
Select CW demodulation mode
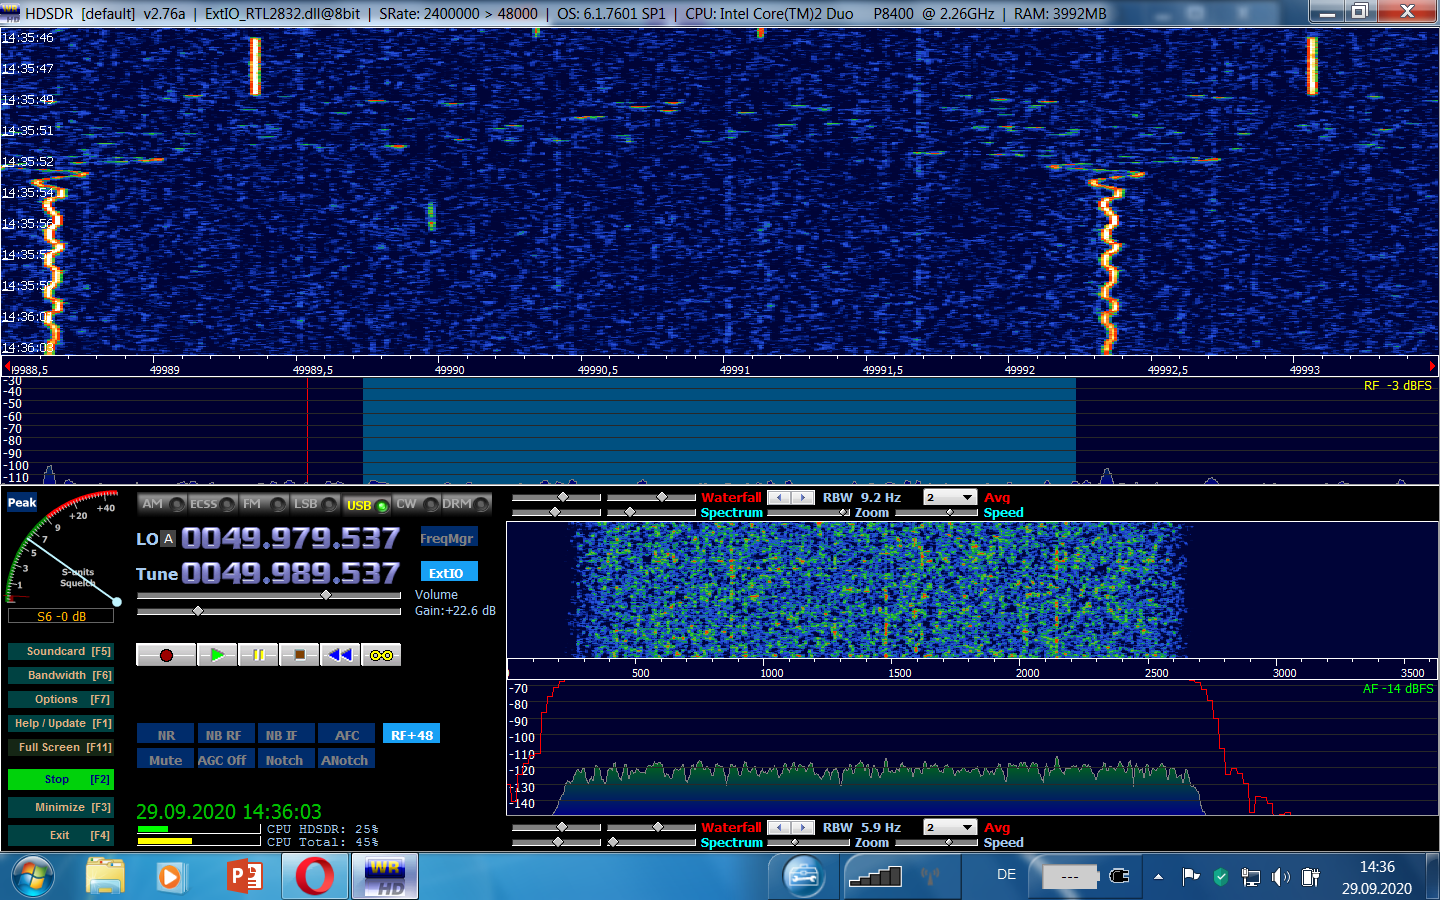(x=417, y=504)
